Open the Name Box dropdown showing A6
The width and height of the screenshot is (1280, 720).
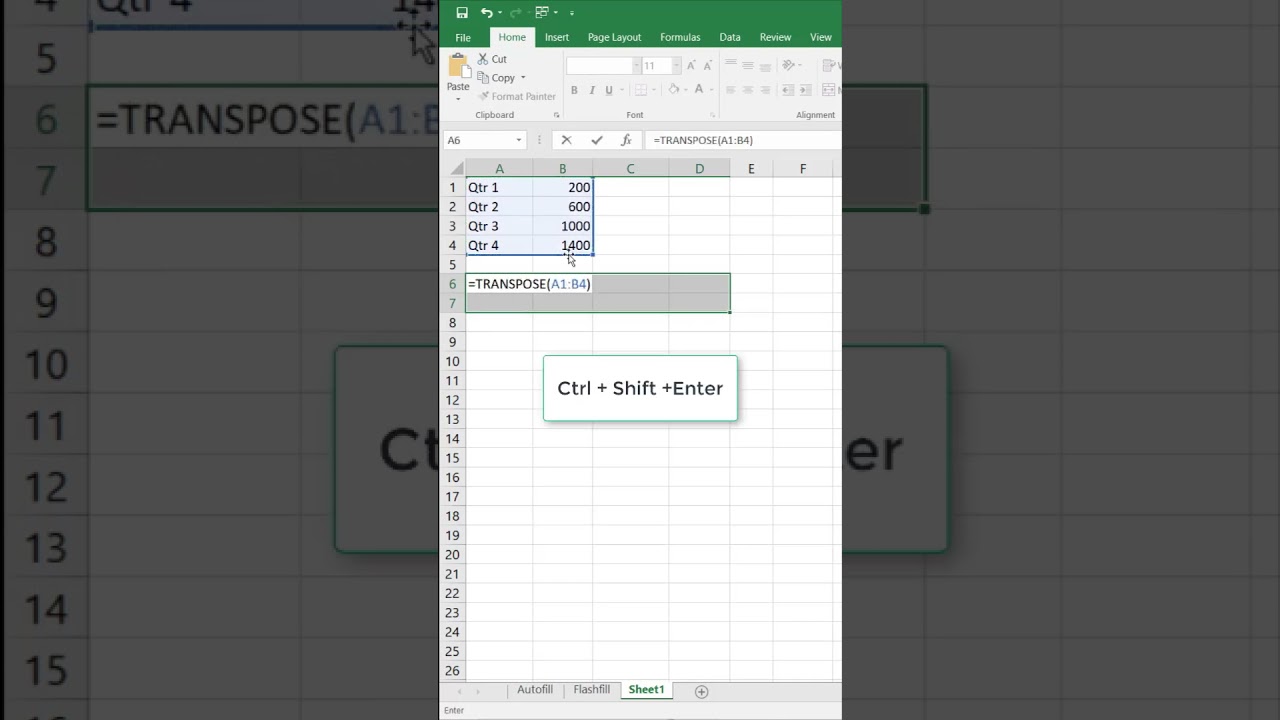point(518,140)
